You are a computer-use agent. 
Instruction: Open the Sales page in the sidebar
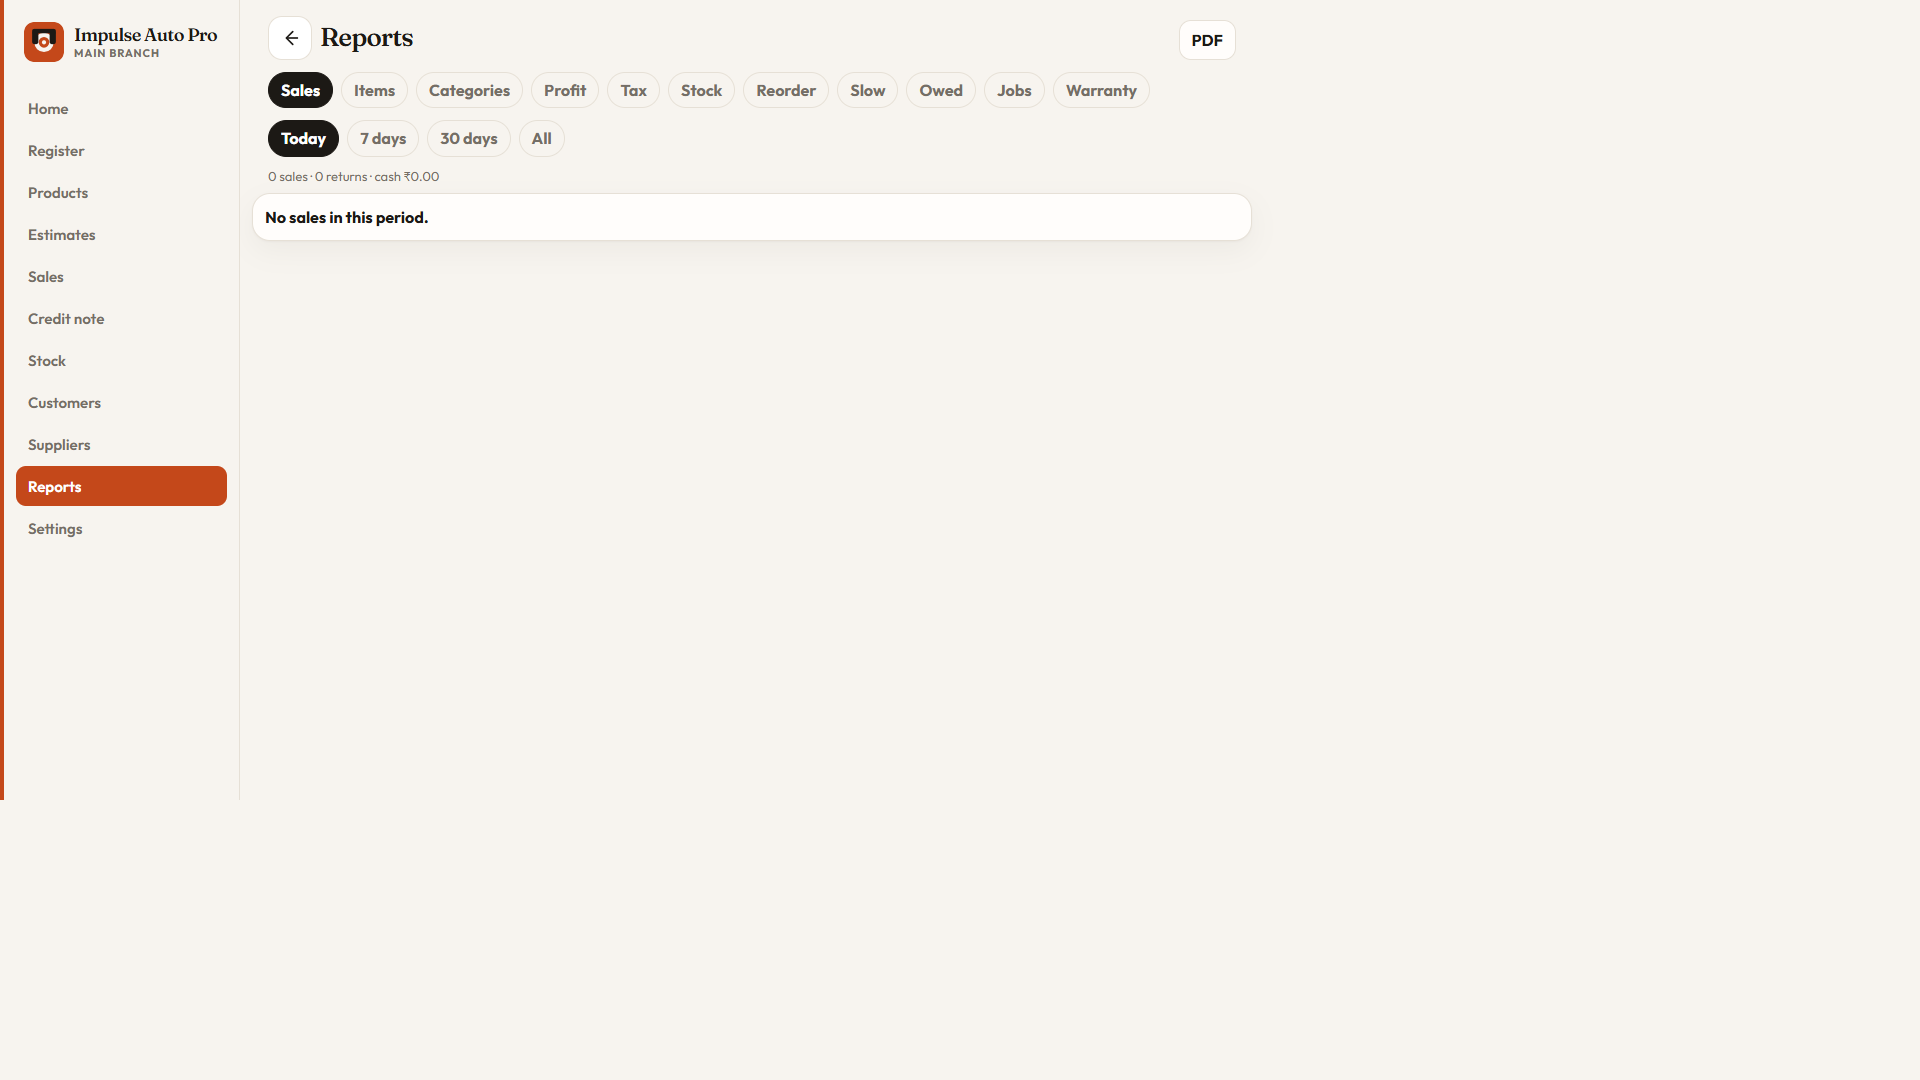pyautogui.click(x=121, y=276)
